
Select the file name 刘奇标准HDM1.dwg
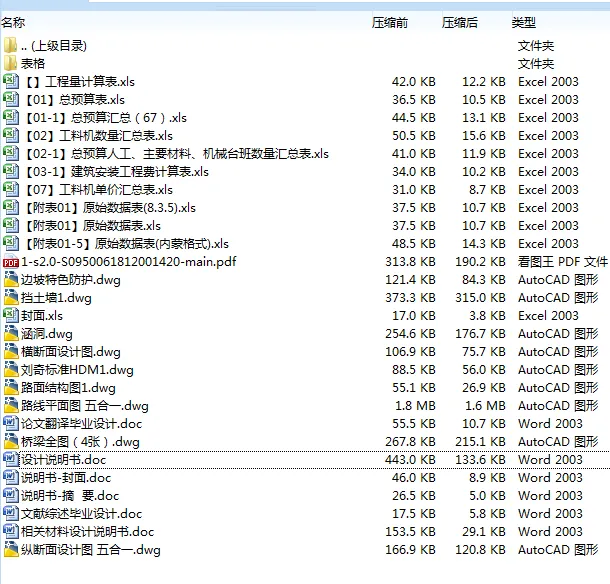coord(77,370)
